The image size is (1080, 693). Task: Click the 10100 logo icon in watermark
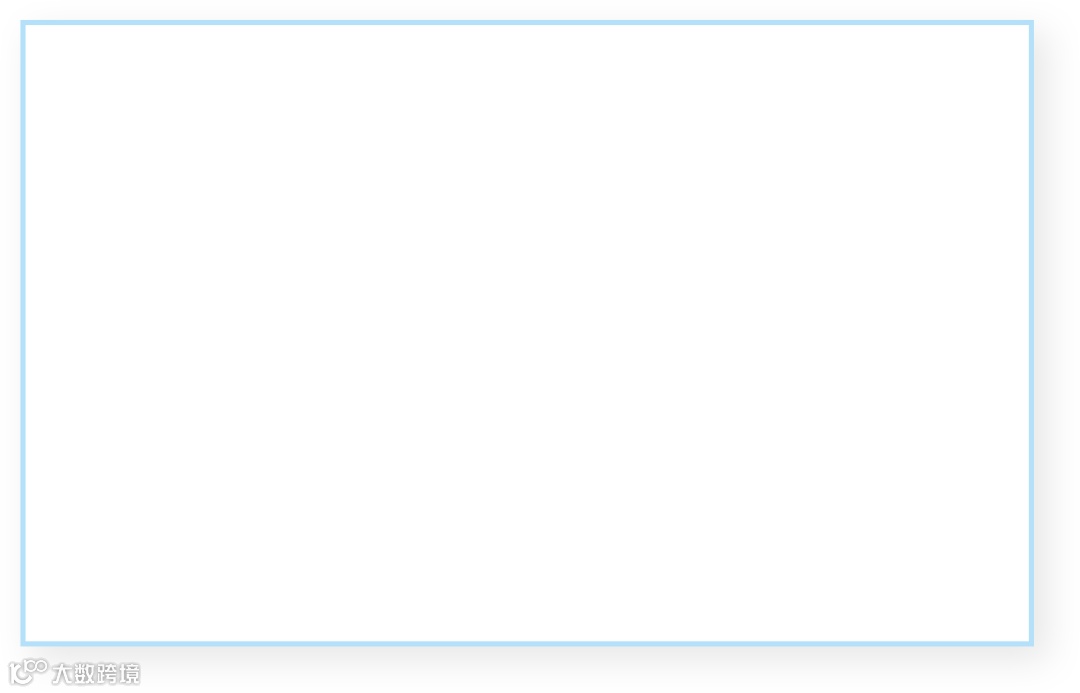click(x=28, y=672)
